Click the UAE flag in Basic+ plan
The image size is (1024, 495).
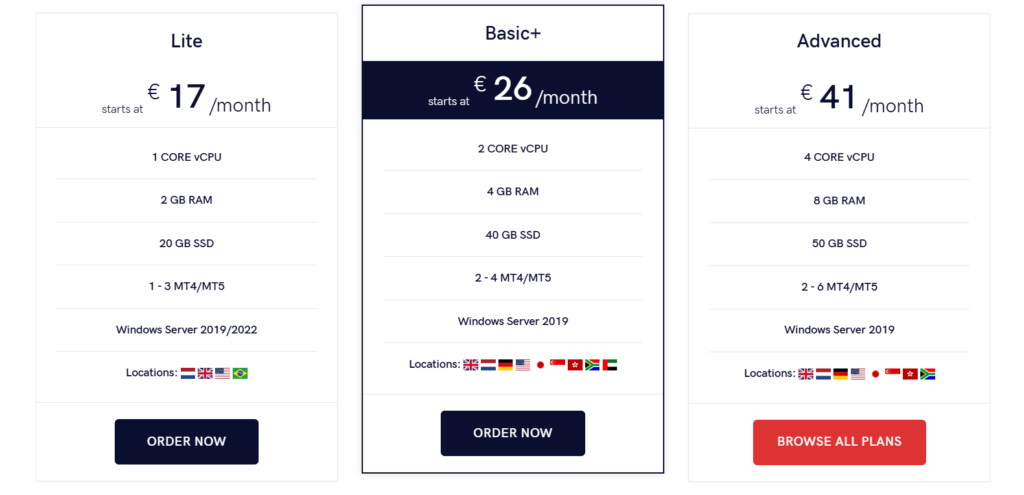pos(610,365)
